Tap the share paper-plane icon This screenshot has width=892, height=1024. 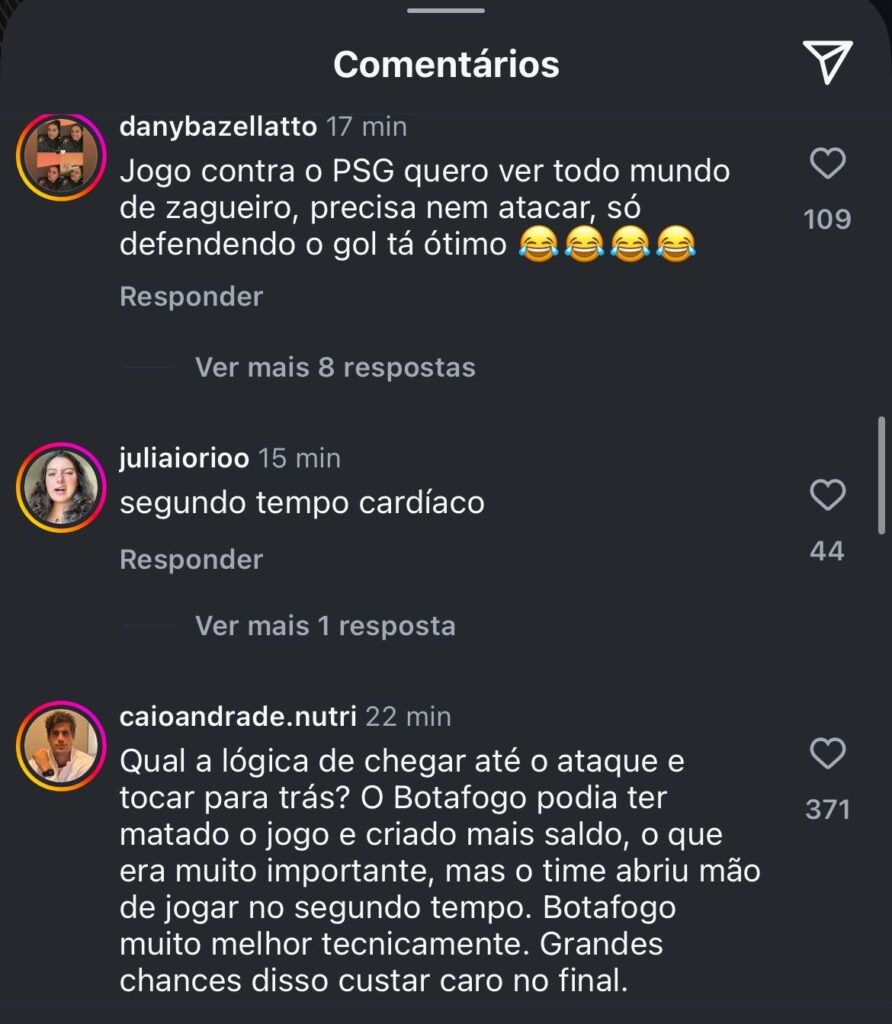[828, 63]
